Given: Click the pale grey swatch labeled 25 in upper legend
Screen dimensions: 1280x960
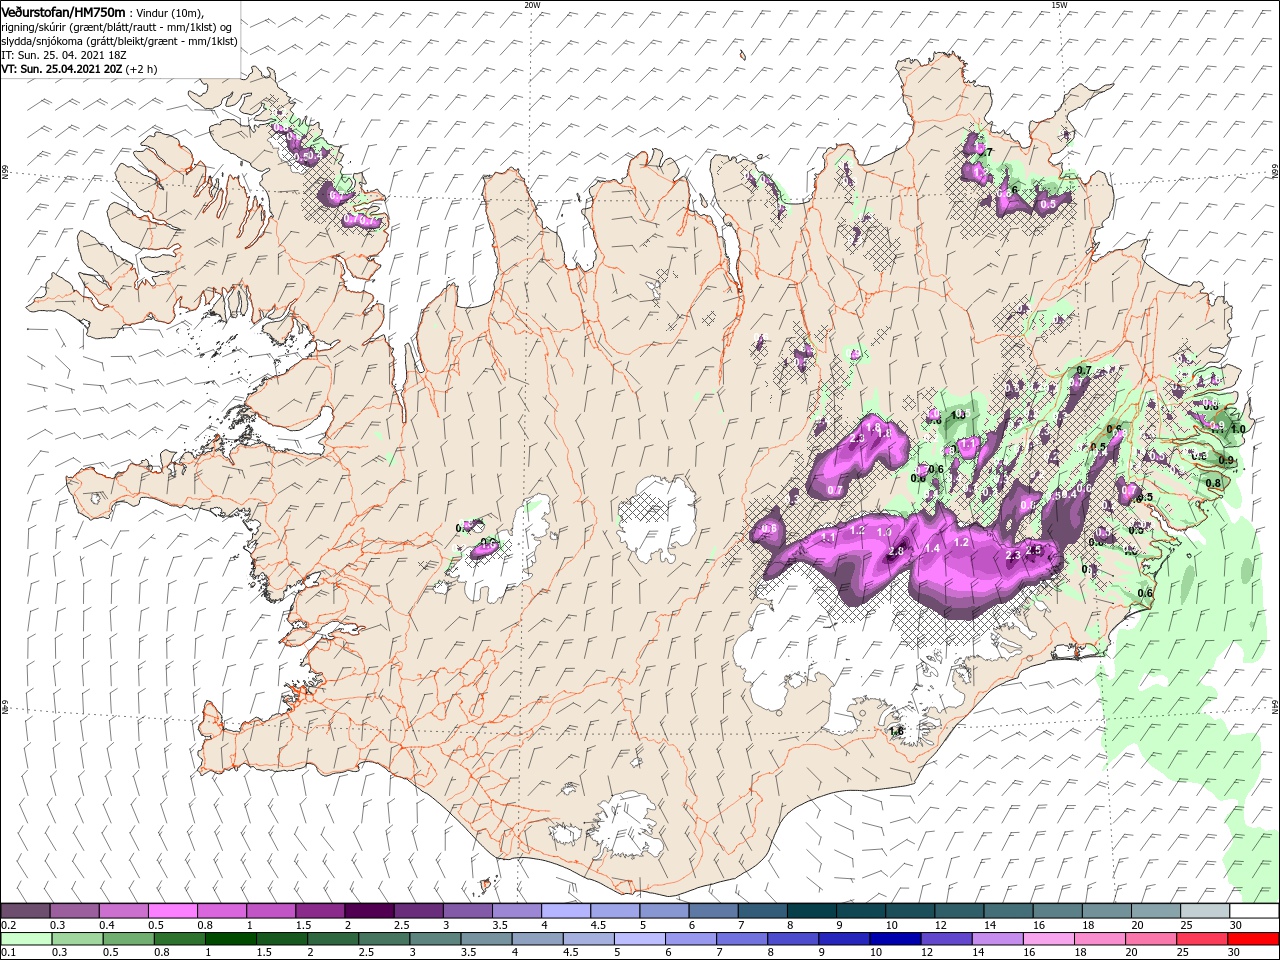Looking at the screenshot, I should point(1203,910).
